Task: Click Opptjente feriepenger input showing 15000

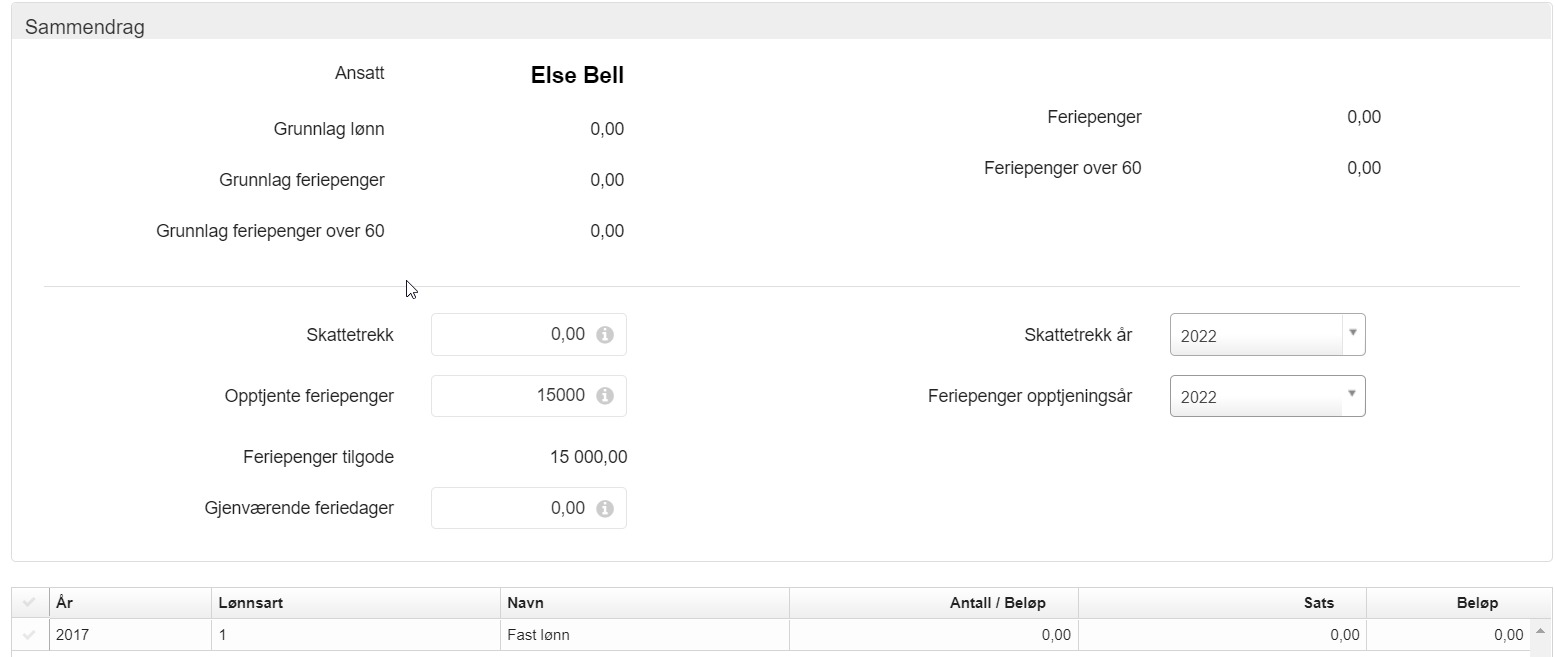Action: tap(512, 396)
